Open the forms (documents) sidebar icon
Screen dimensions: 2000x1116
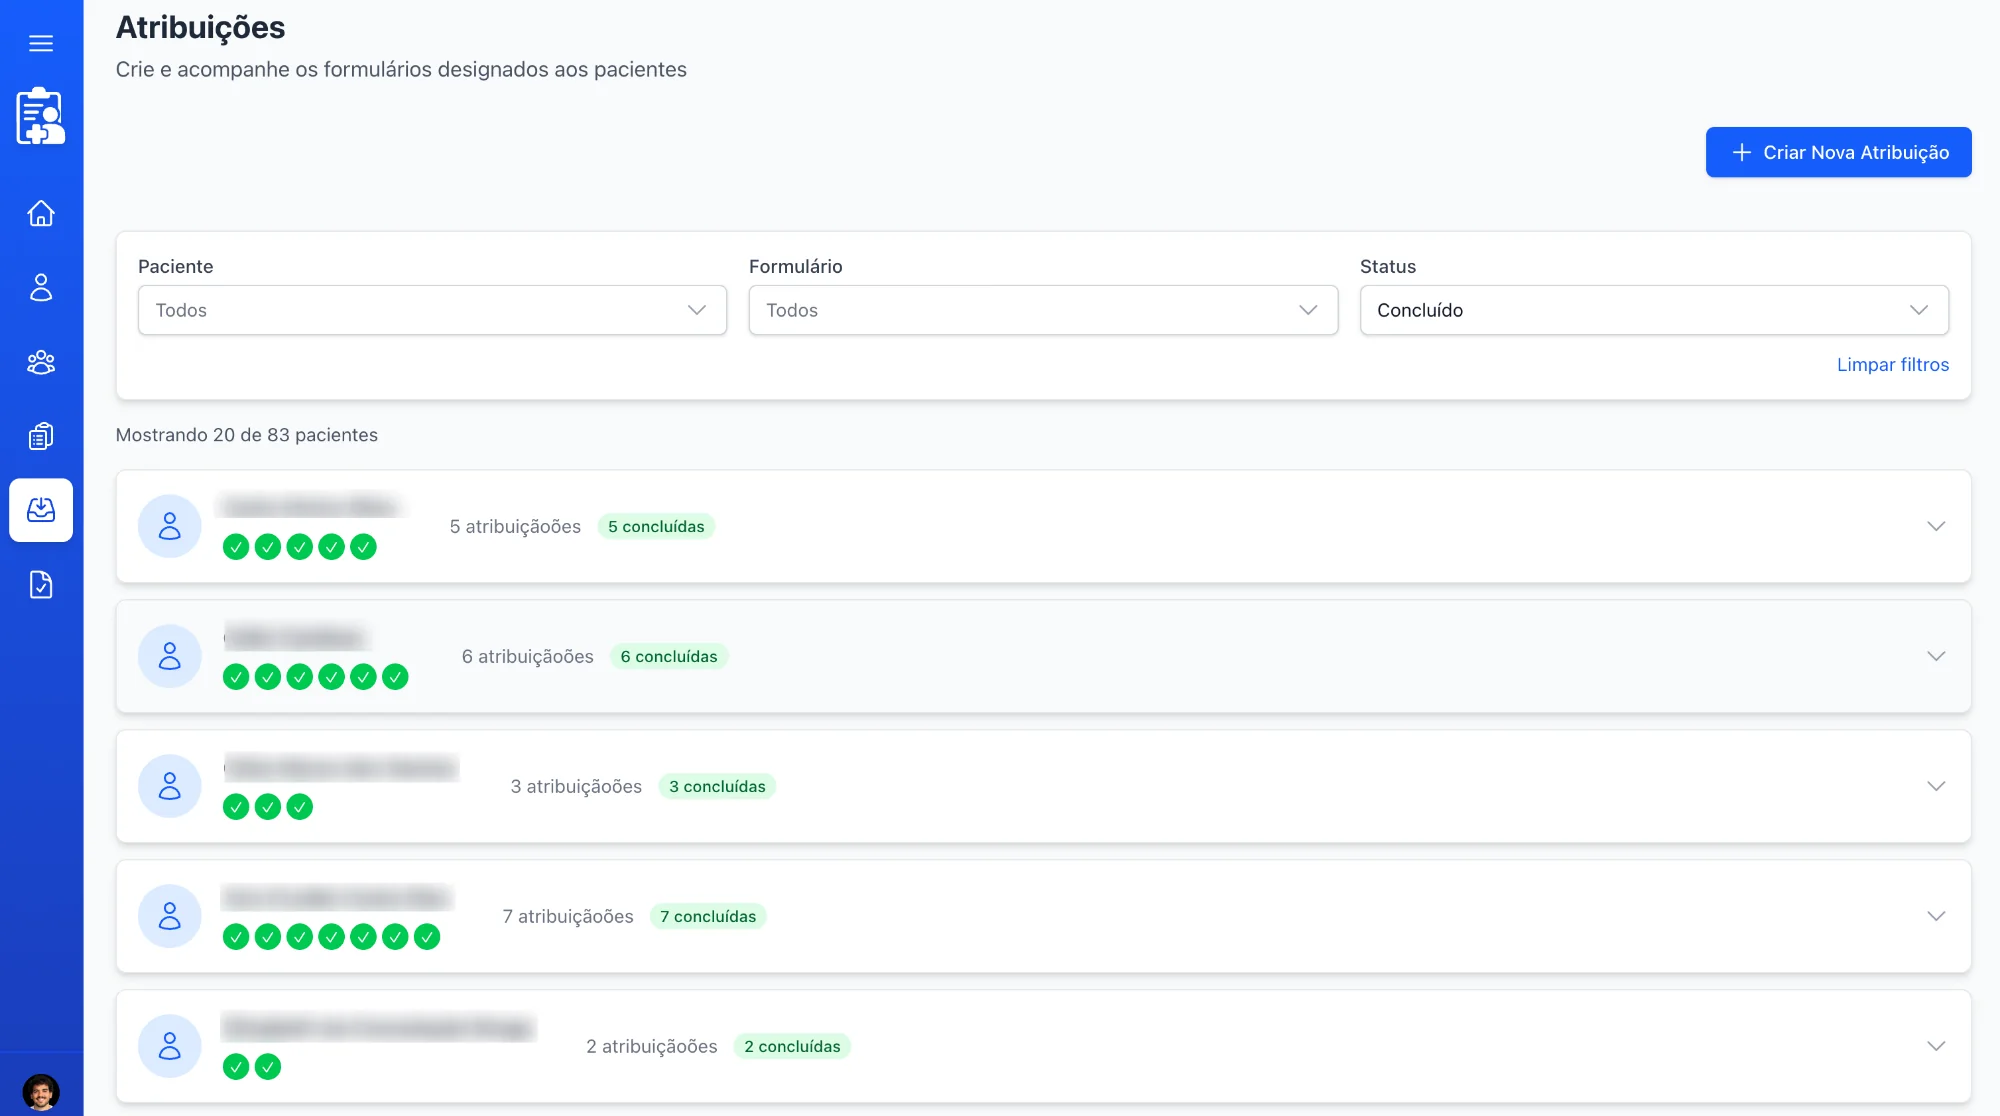click(x=41, y=436)
